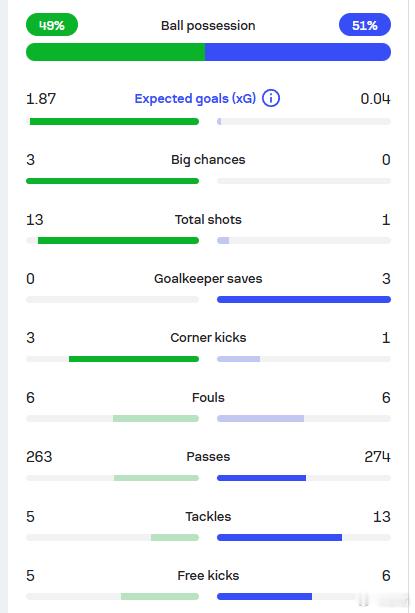This screenshot has height=613, width=415.
Task: Click the Passes stat label
Action: click(x=208, y=457)
